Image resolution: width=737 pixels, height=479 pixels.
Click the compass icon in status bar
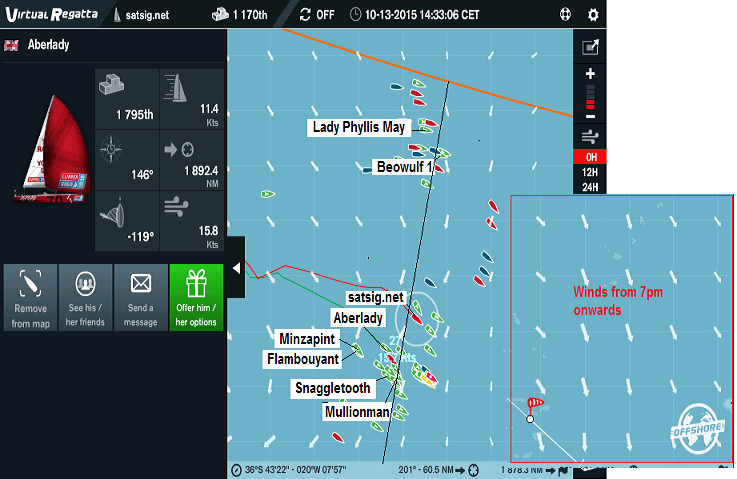[x=236, y=470]
